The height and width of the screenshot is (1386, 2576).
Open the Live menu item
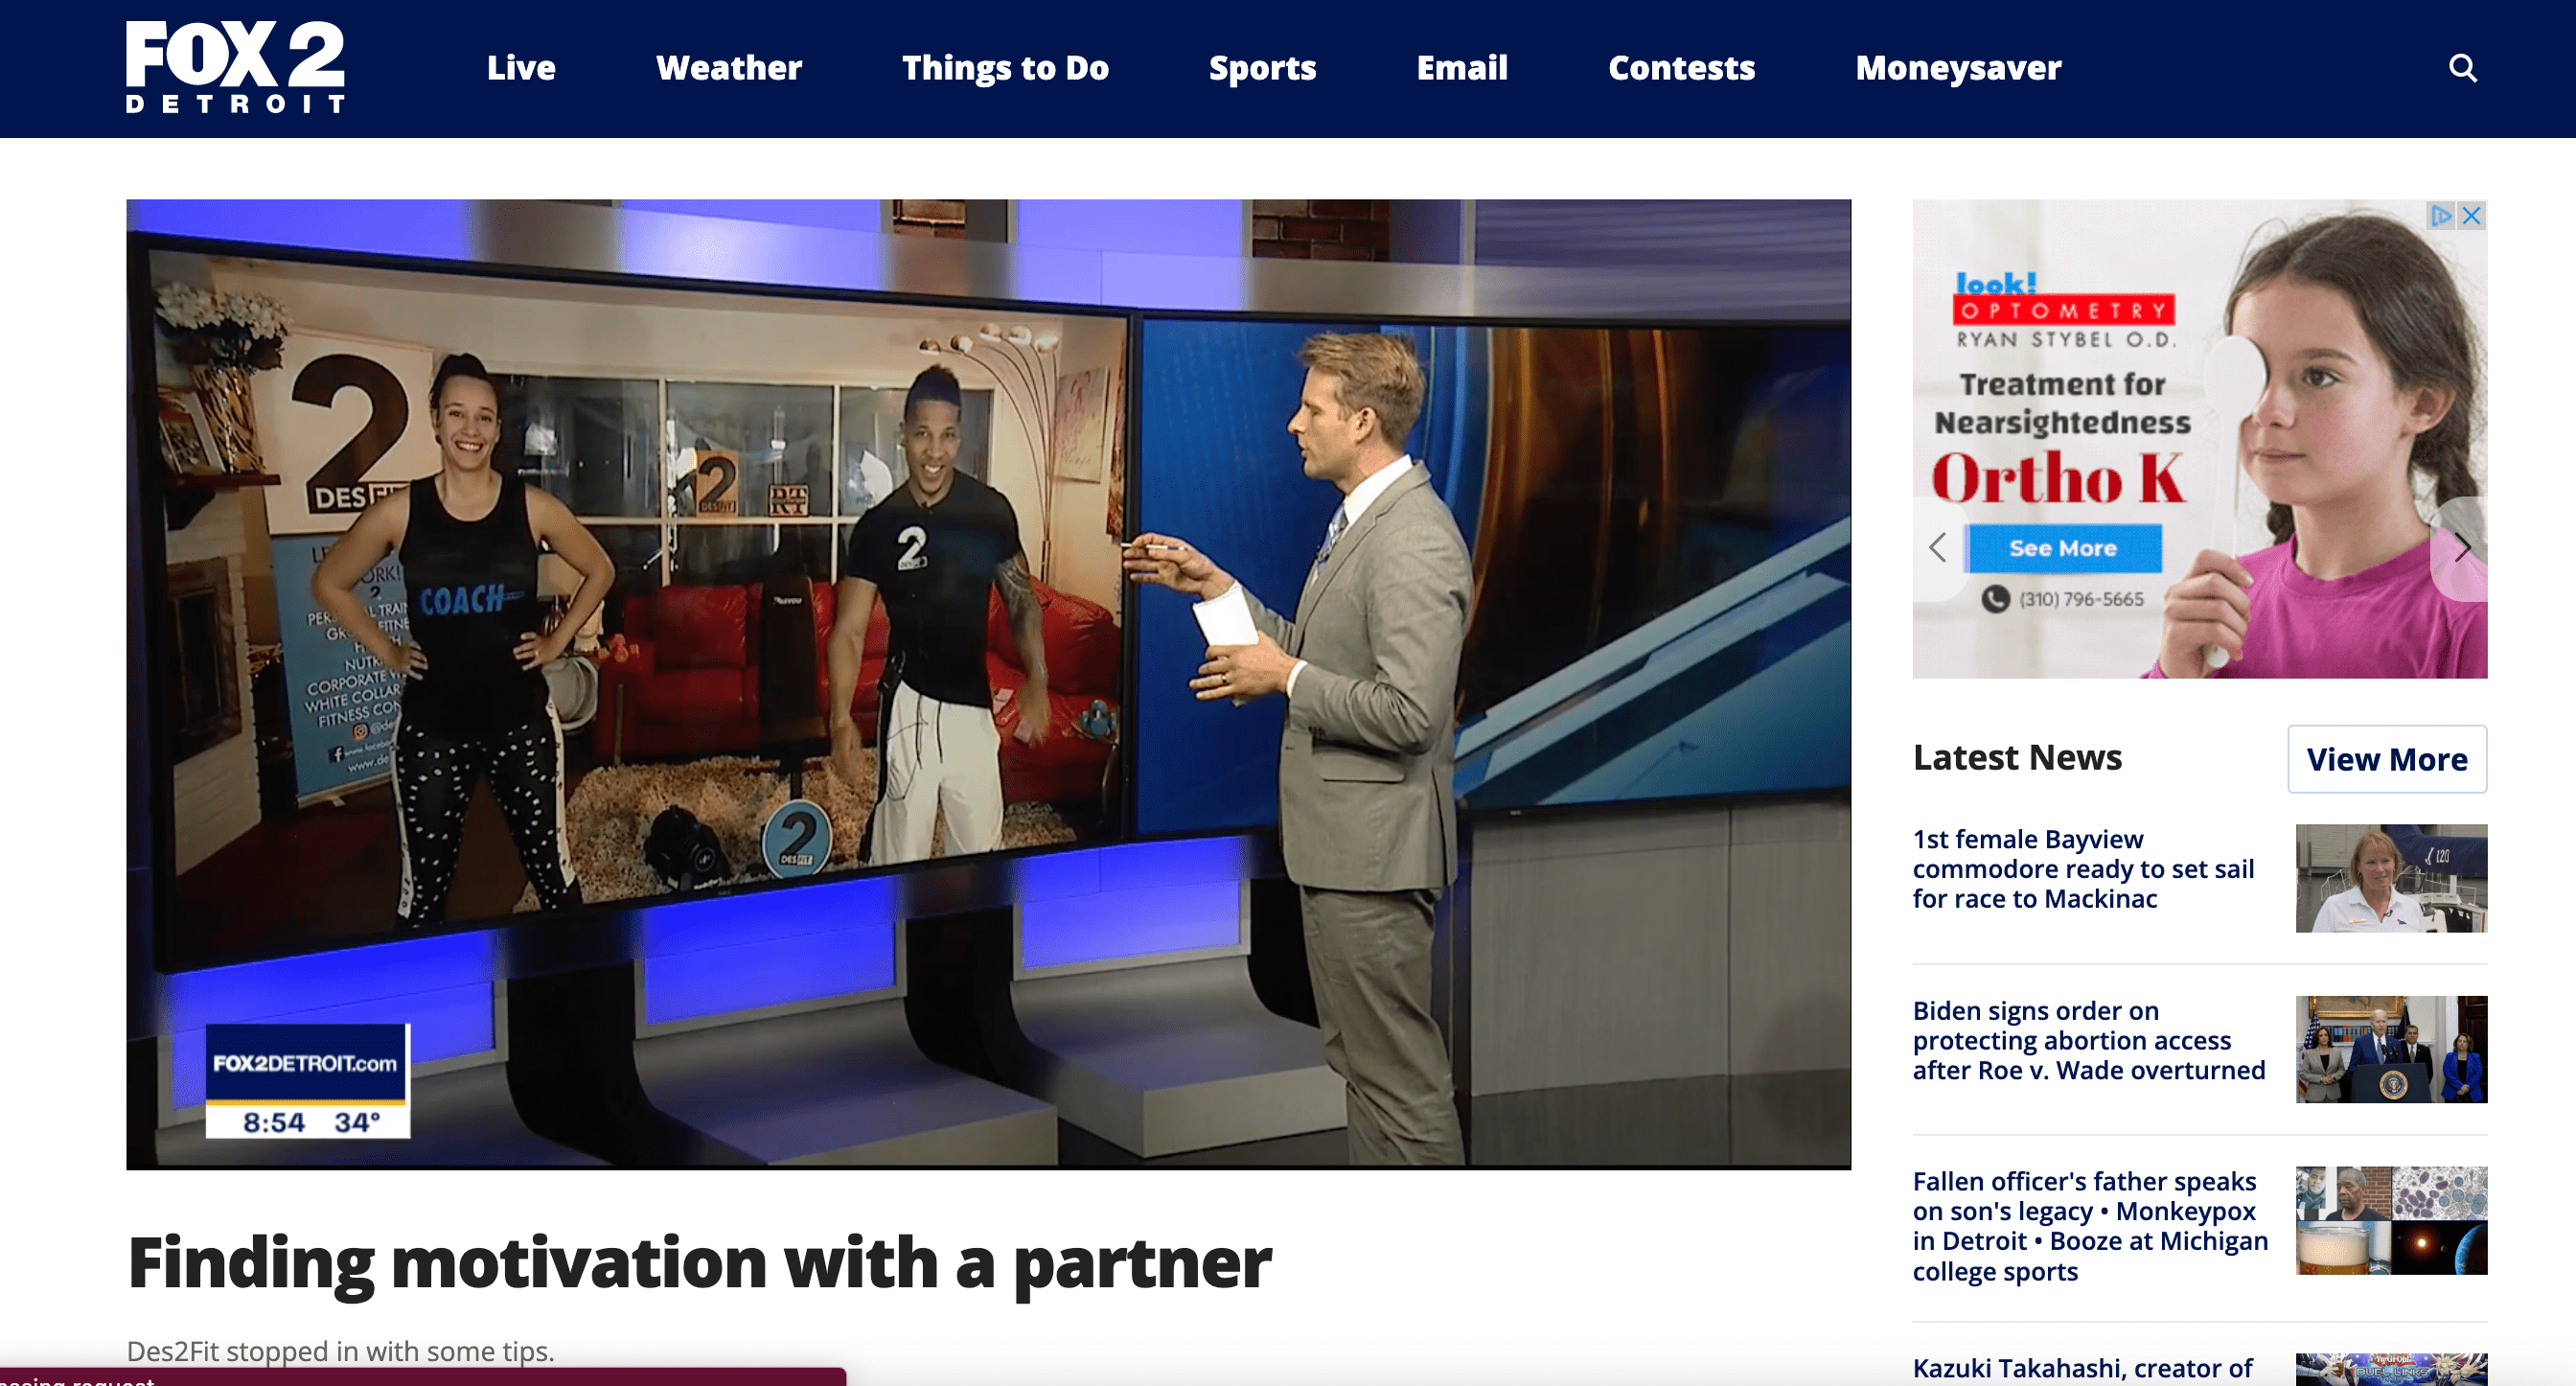(x=520, y=68)
